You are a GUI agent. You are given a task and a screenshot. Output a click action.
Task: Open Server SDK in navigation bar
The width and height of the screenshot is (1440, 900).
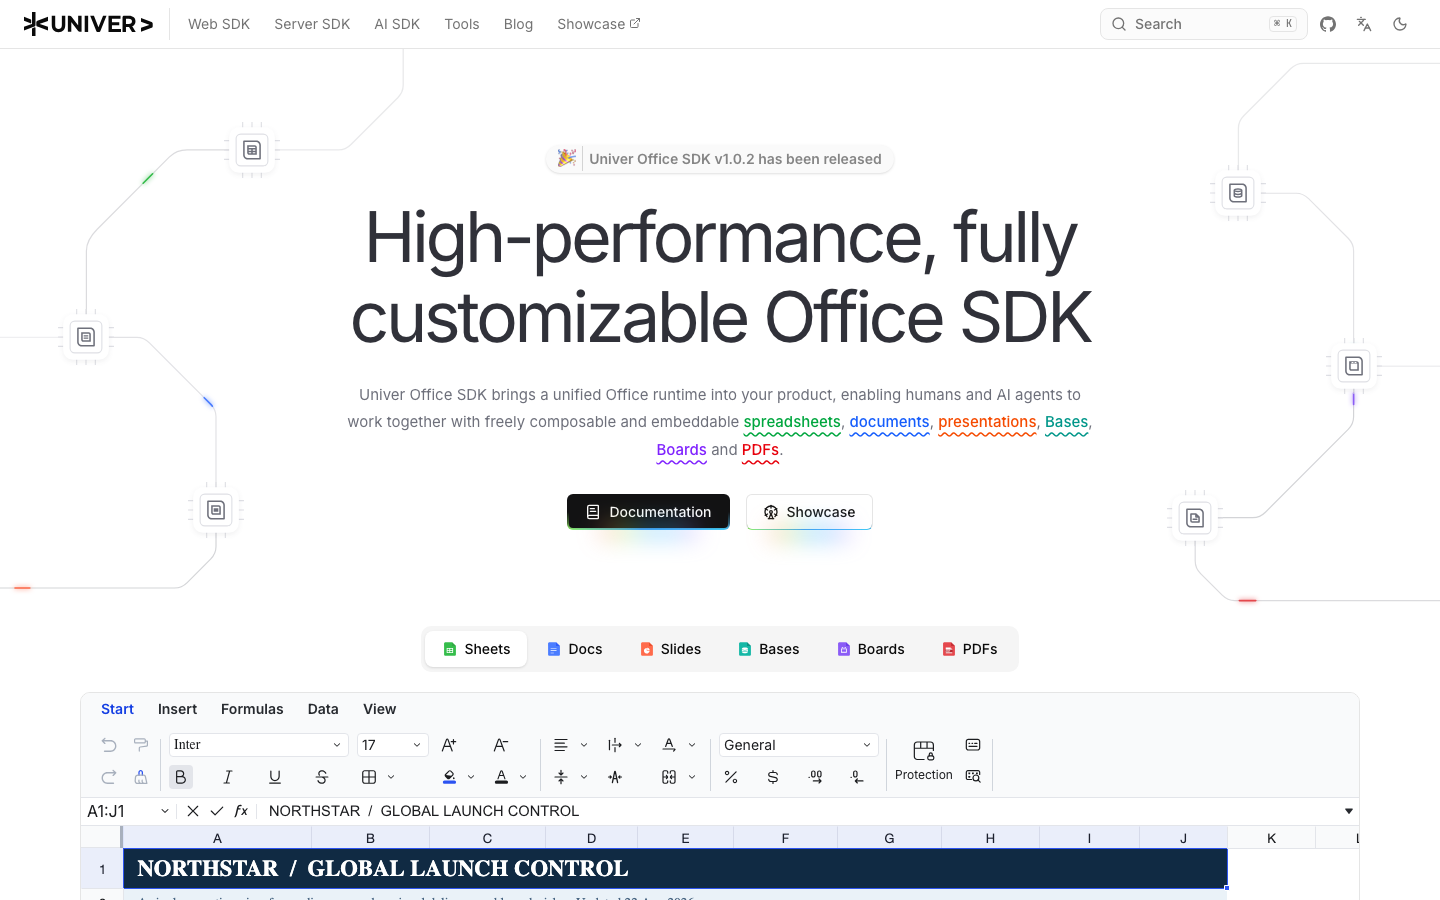pos(312,24)
